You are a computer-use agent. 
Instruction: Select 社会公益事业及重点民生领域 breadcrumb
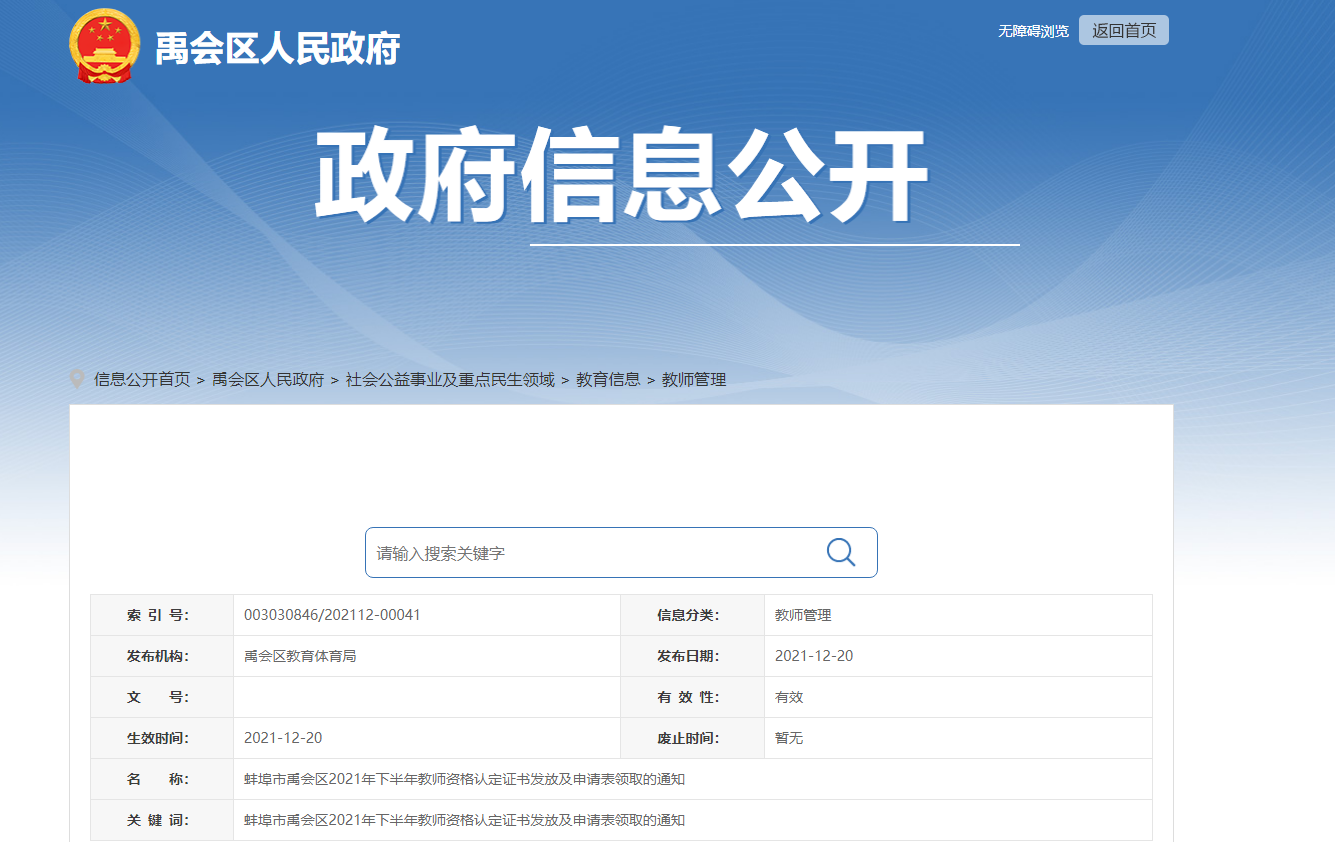(450, 380)
